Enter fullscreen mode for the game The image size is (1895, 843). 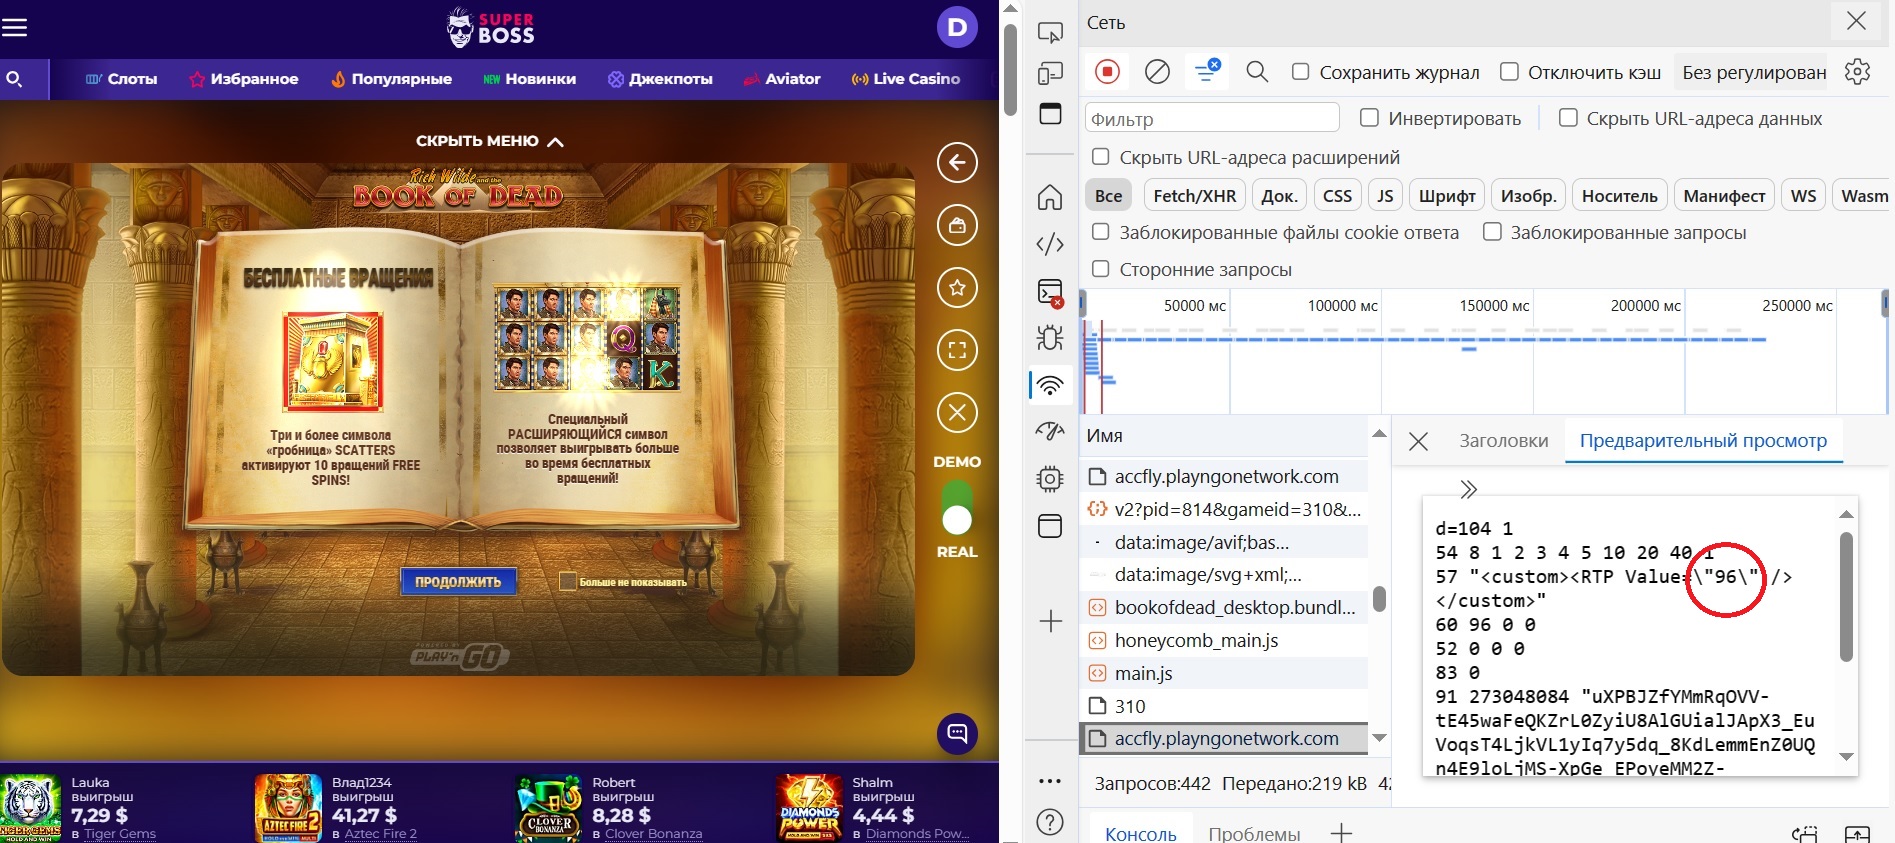point(957,350)
